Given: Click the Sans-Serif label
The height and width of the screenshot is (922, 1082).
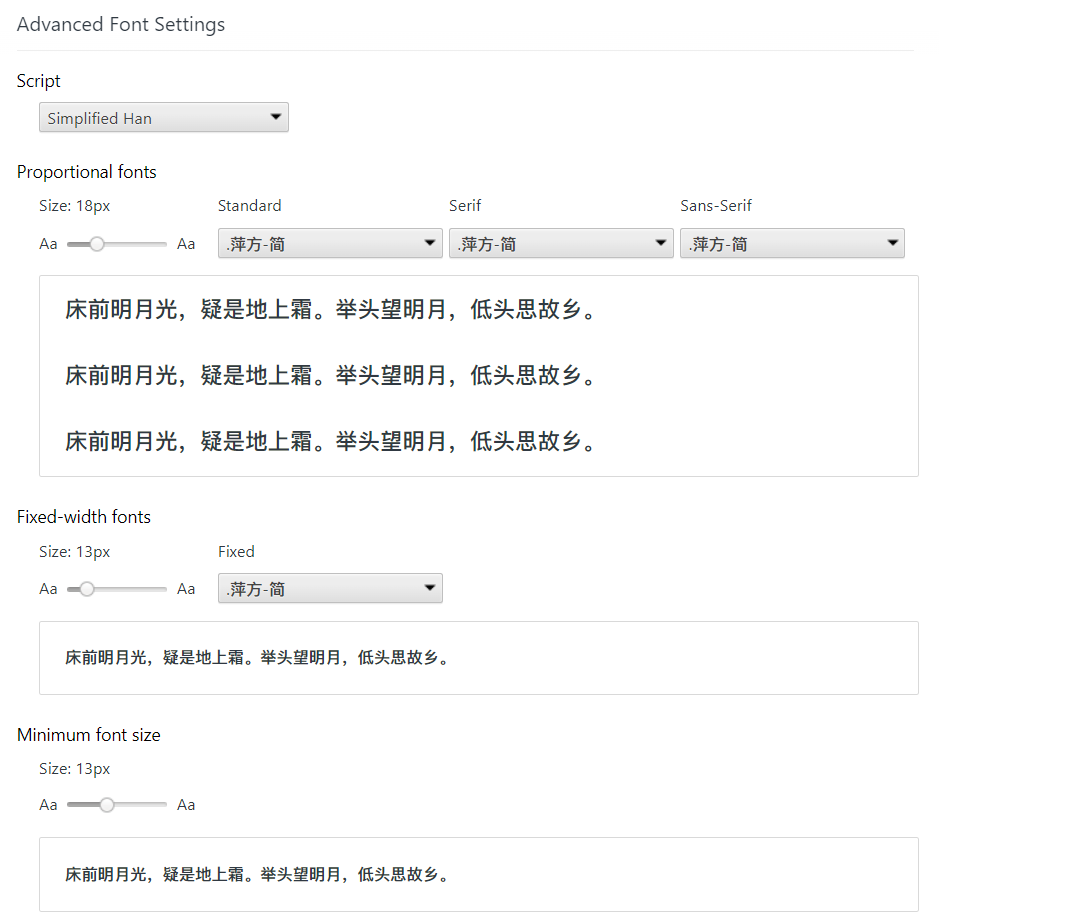Looking at the screenshot, I should coord(716,206).
